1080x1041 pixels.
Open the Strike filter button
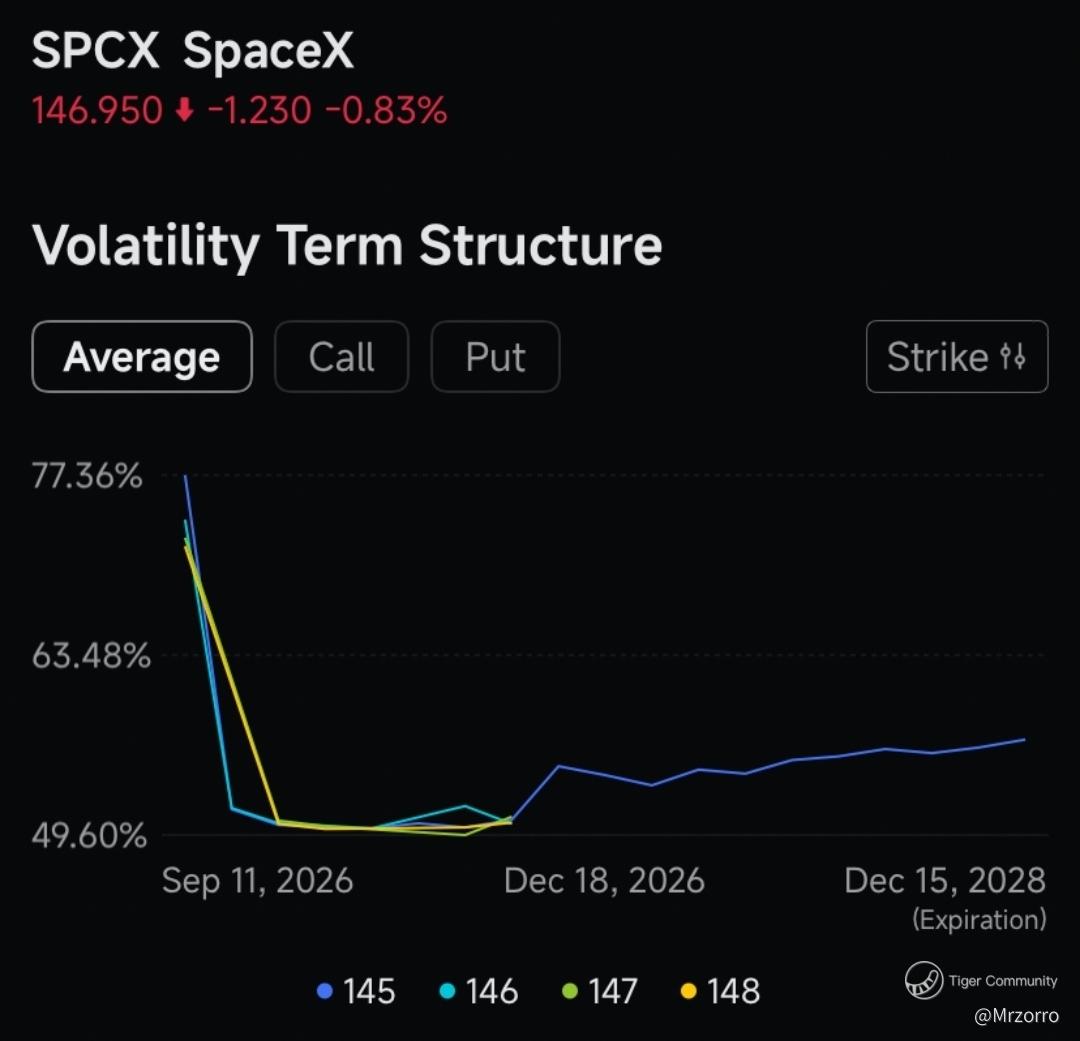pos(957,357)
